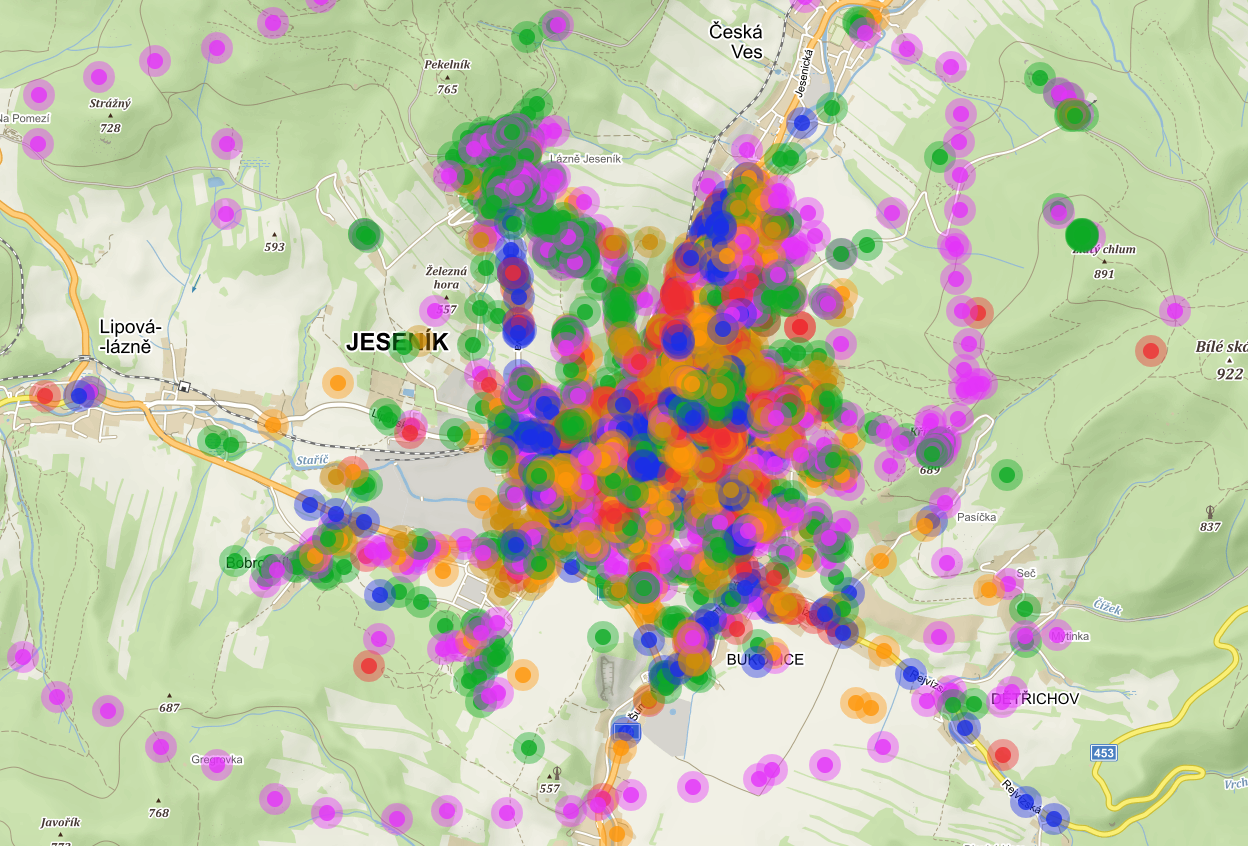Pick the lone green marker north of Pasíčka

coord(1007,474)
